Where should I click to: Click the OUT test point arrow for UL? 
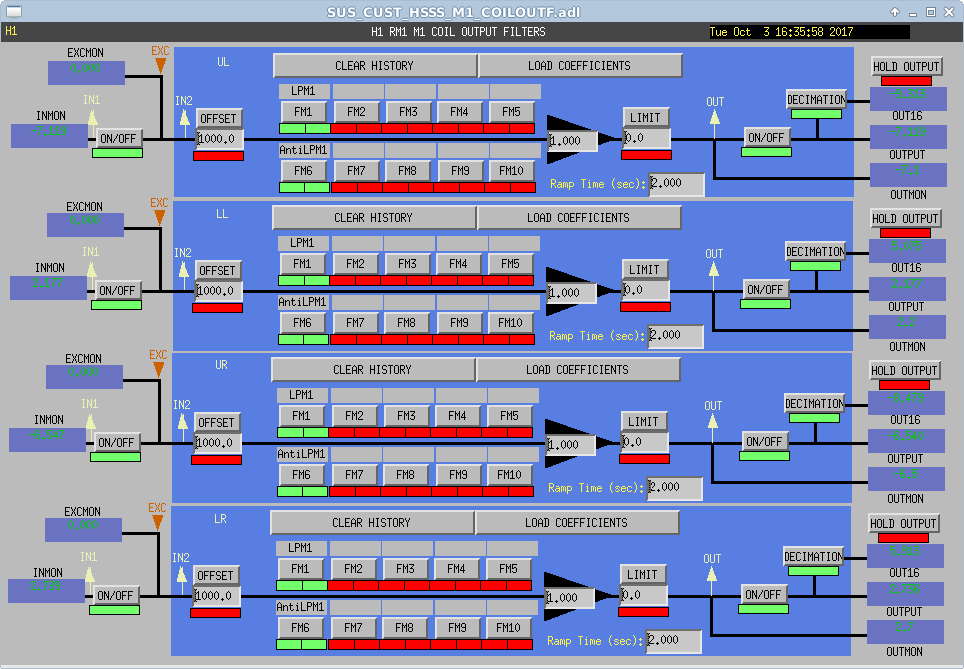(714, 117)
